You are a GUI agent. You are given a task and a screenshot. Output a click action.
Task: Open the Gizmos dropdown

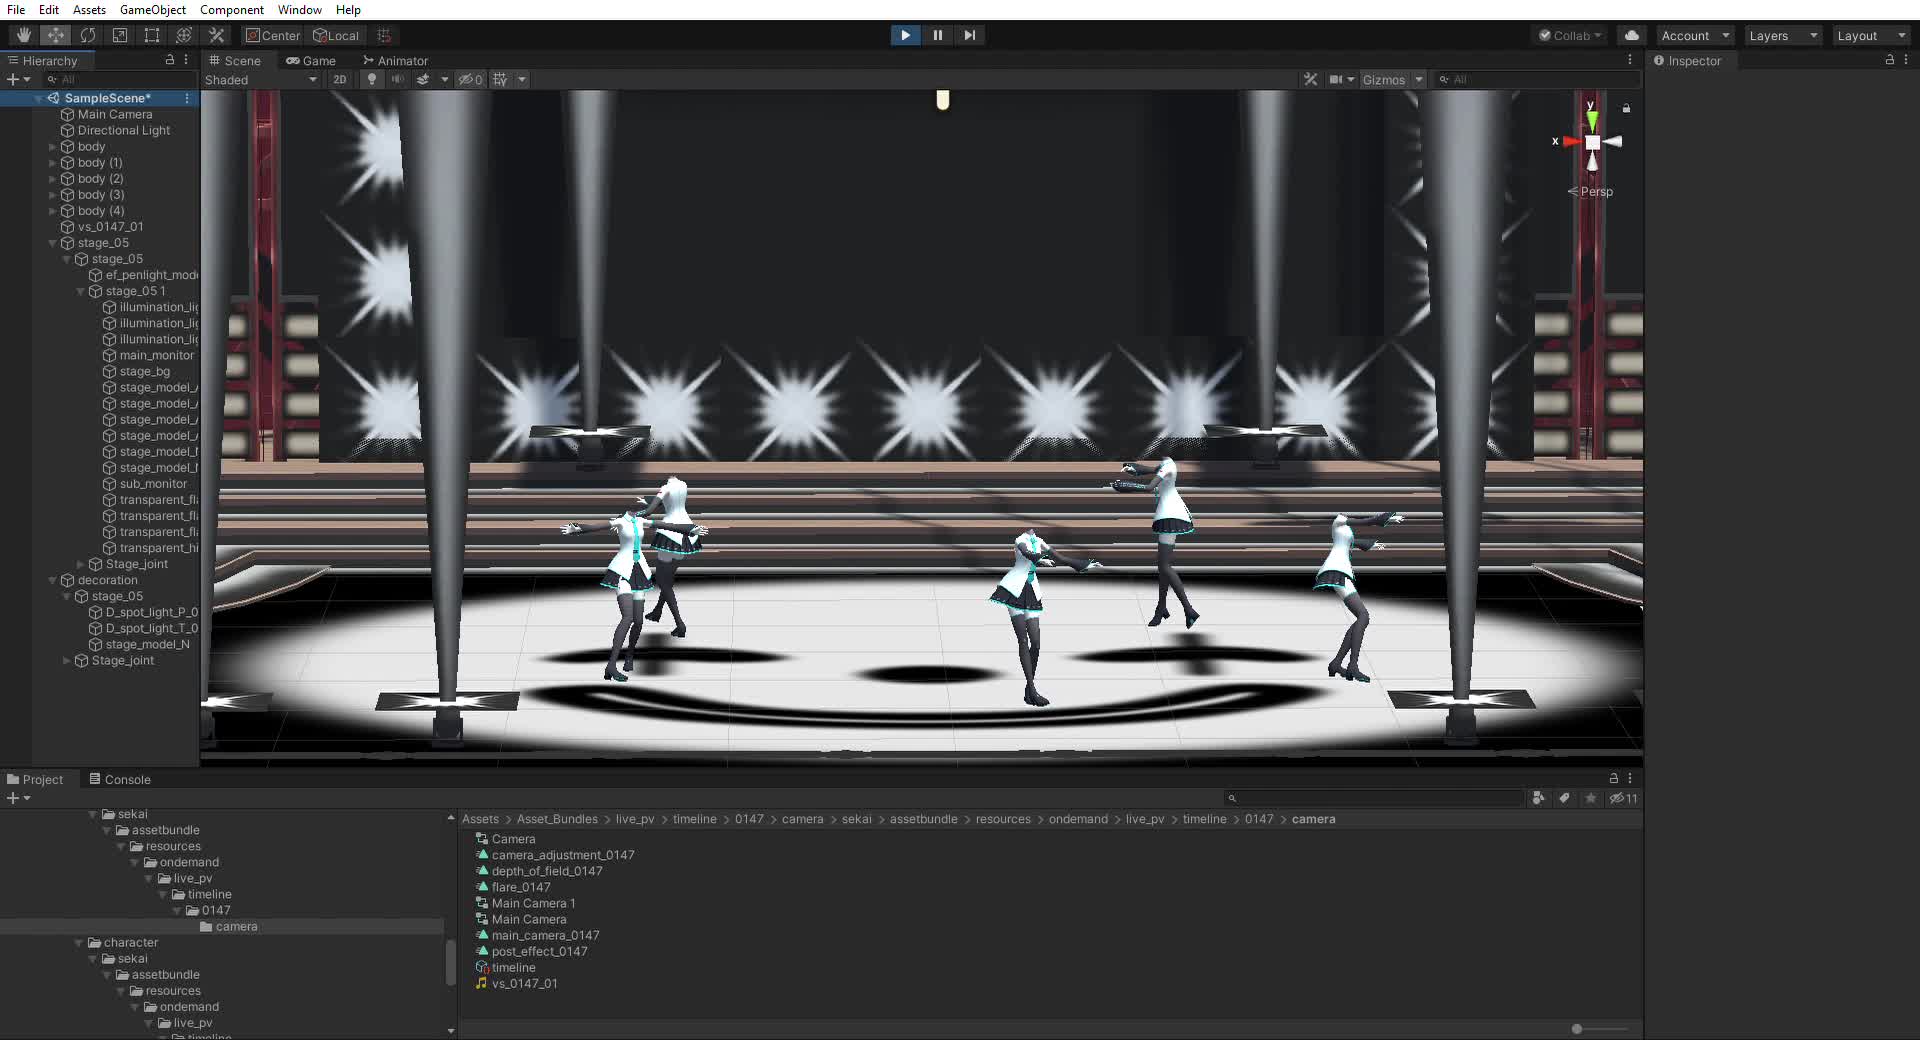pos(1392,79)
